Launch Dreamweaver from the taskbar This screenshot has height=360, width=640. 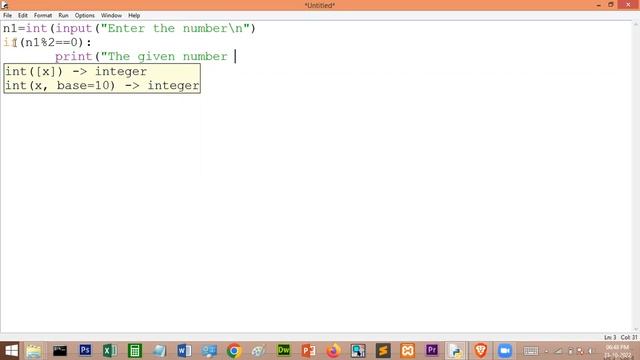pyautogui.click(x=284, y=350)
